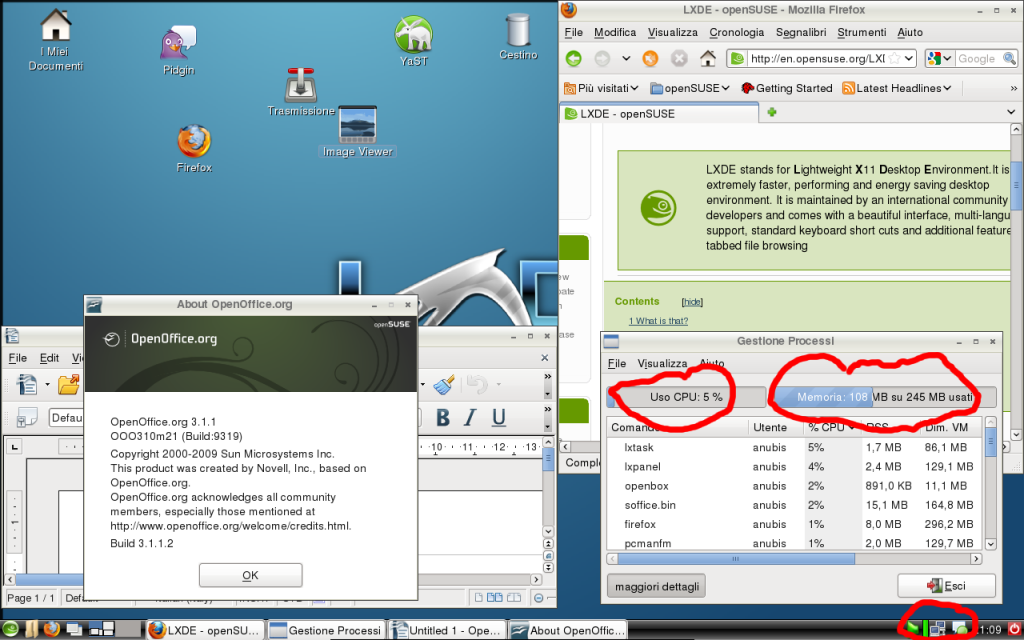Click the Memoria usage progress bar
1024x640 pixels.
tap(884, 397)
